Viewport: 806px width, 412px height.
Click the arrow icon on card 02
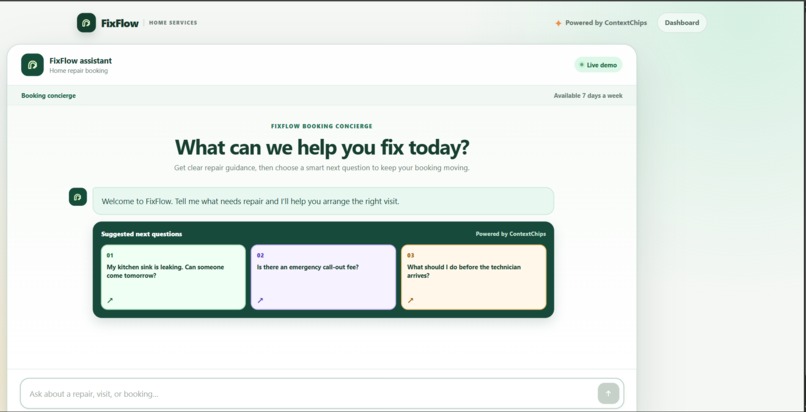pyautogui.click(x=260, y=301)
